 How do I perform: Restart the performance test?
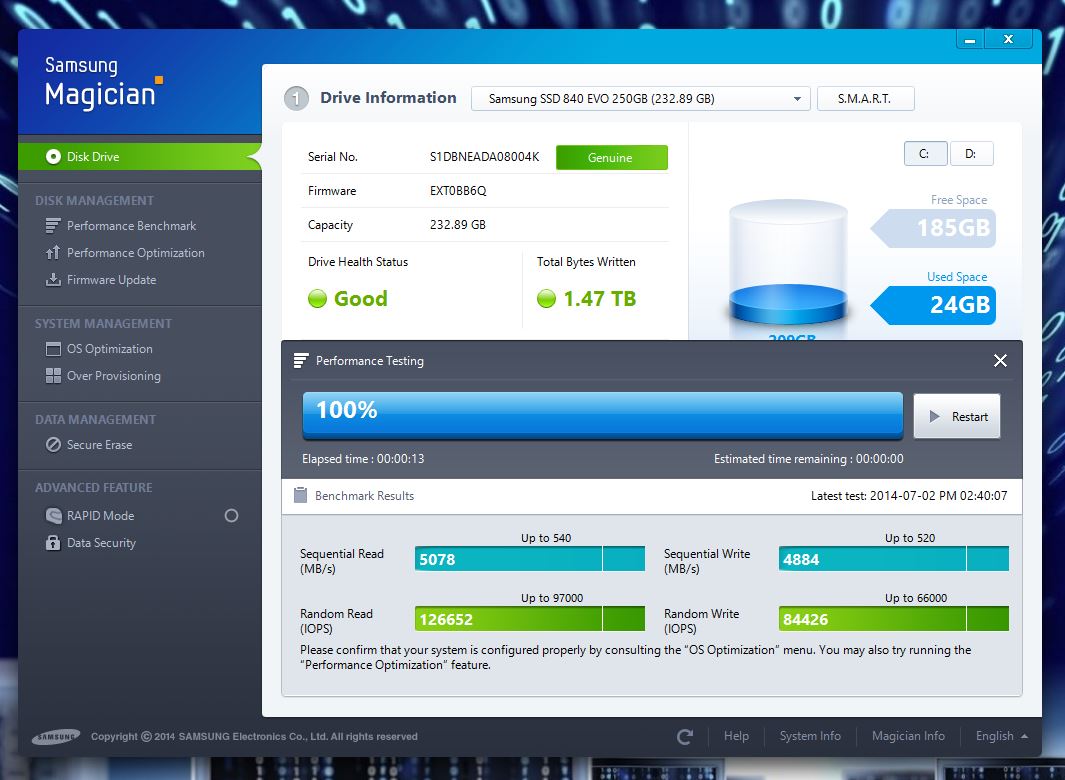tap(956, 416)
